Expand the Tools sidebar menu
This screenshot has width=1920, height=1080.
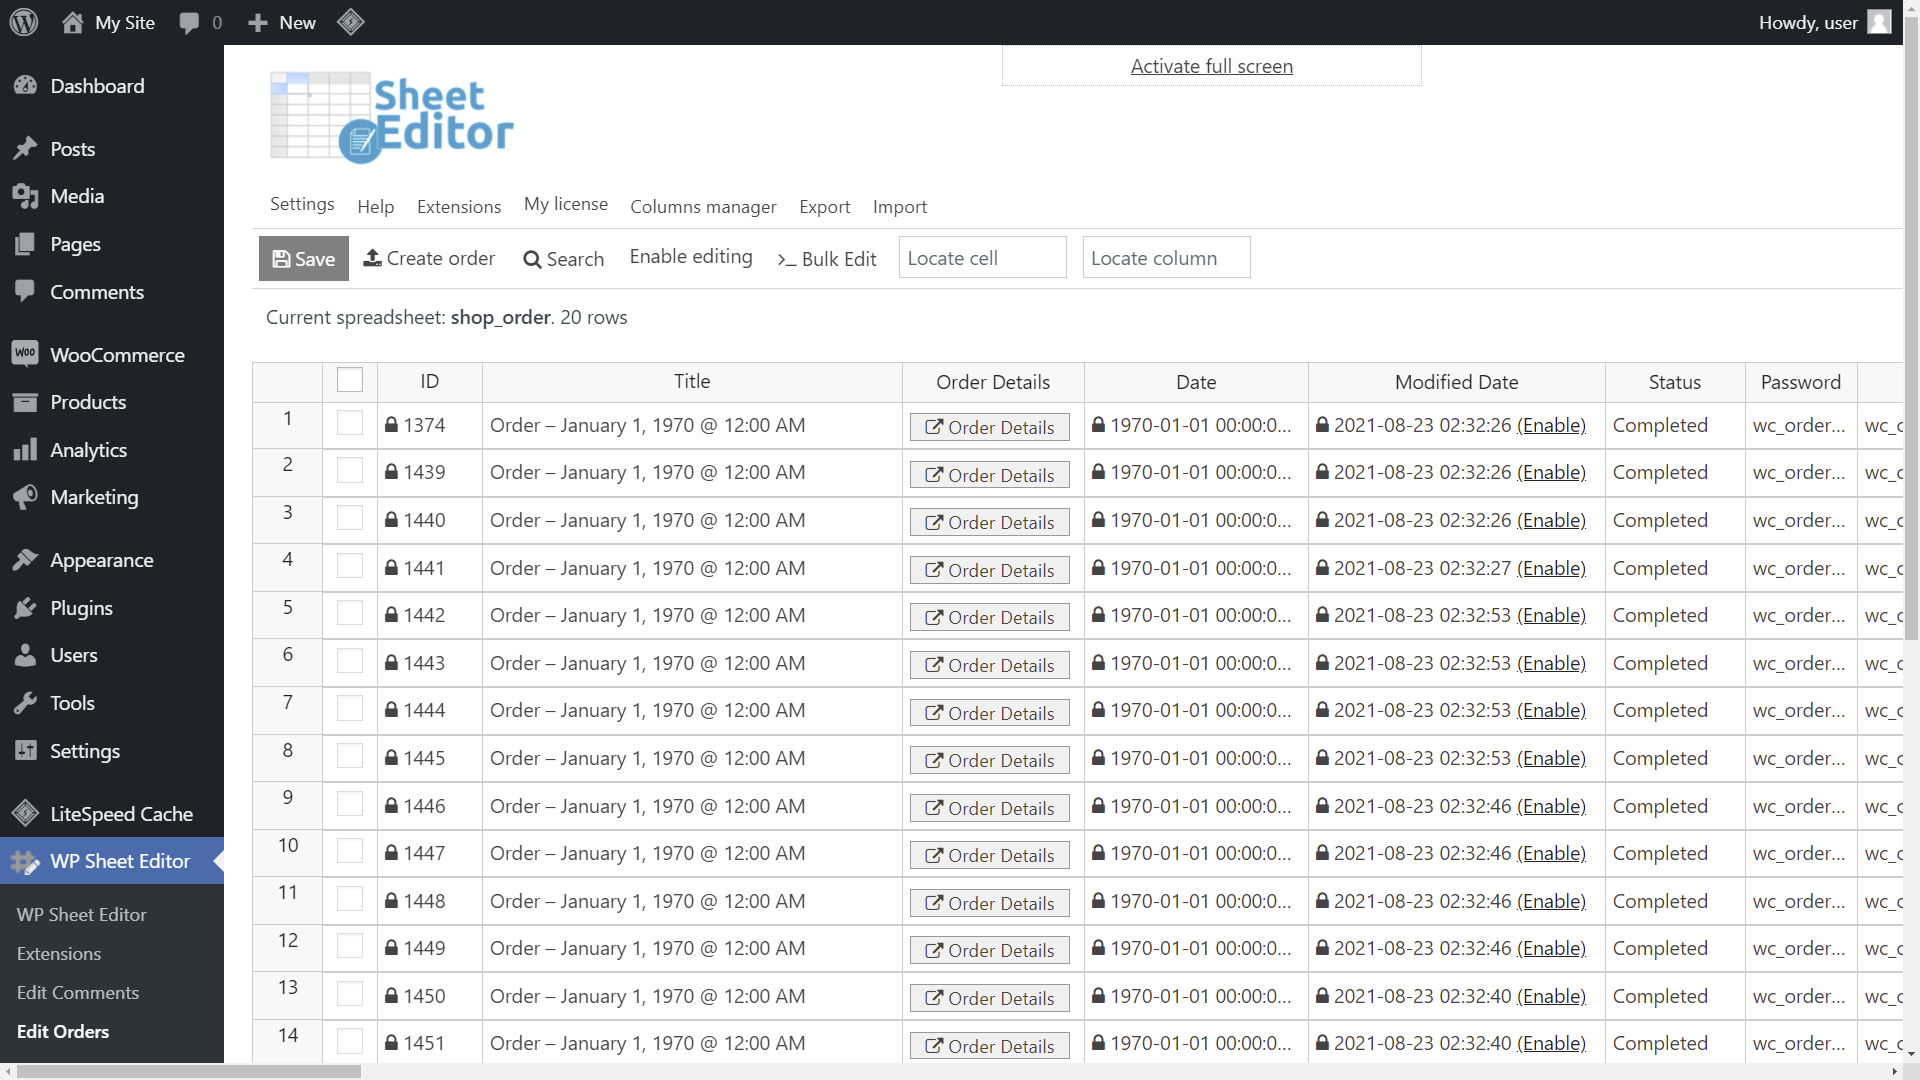[73, 702]
